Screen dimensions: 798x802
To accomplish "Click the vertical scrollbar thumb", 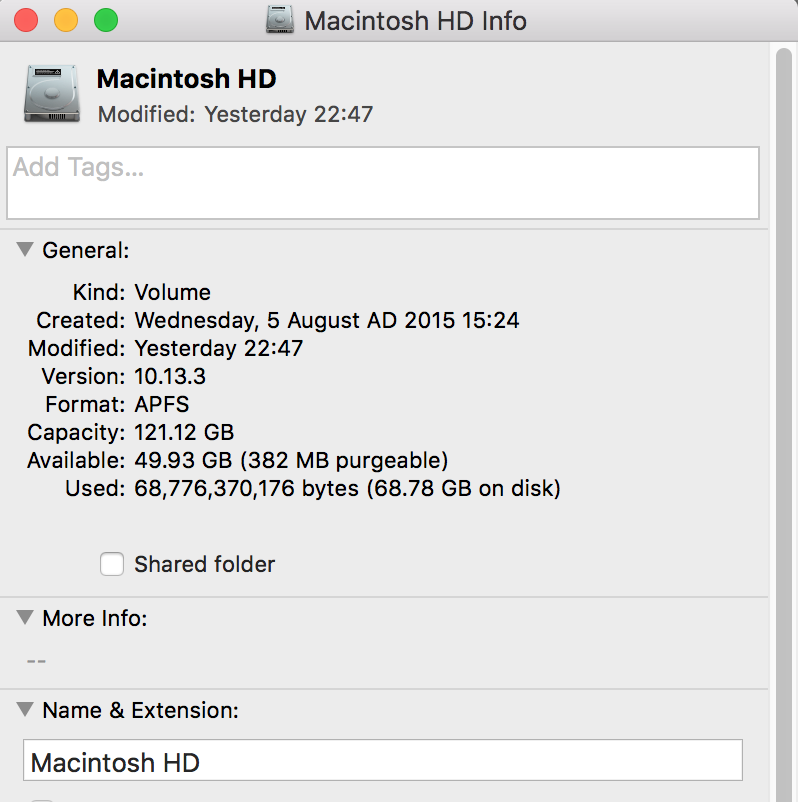I will [x=784, y=425].
